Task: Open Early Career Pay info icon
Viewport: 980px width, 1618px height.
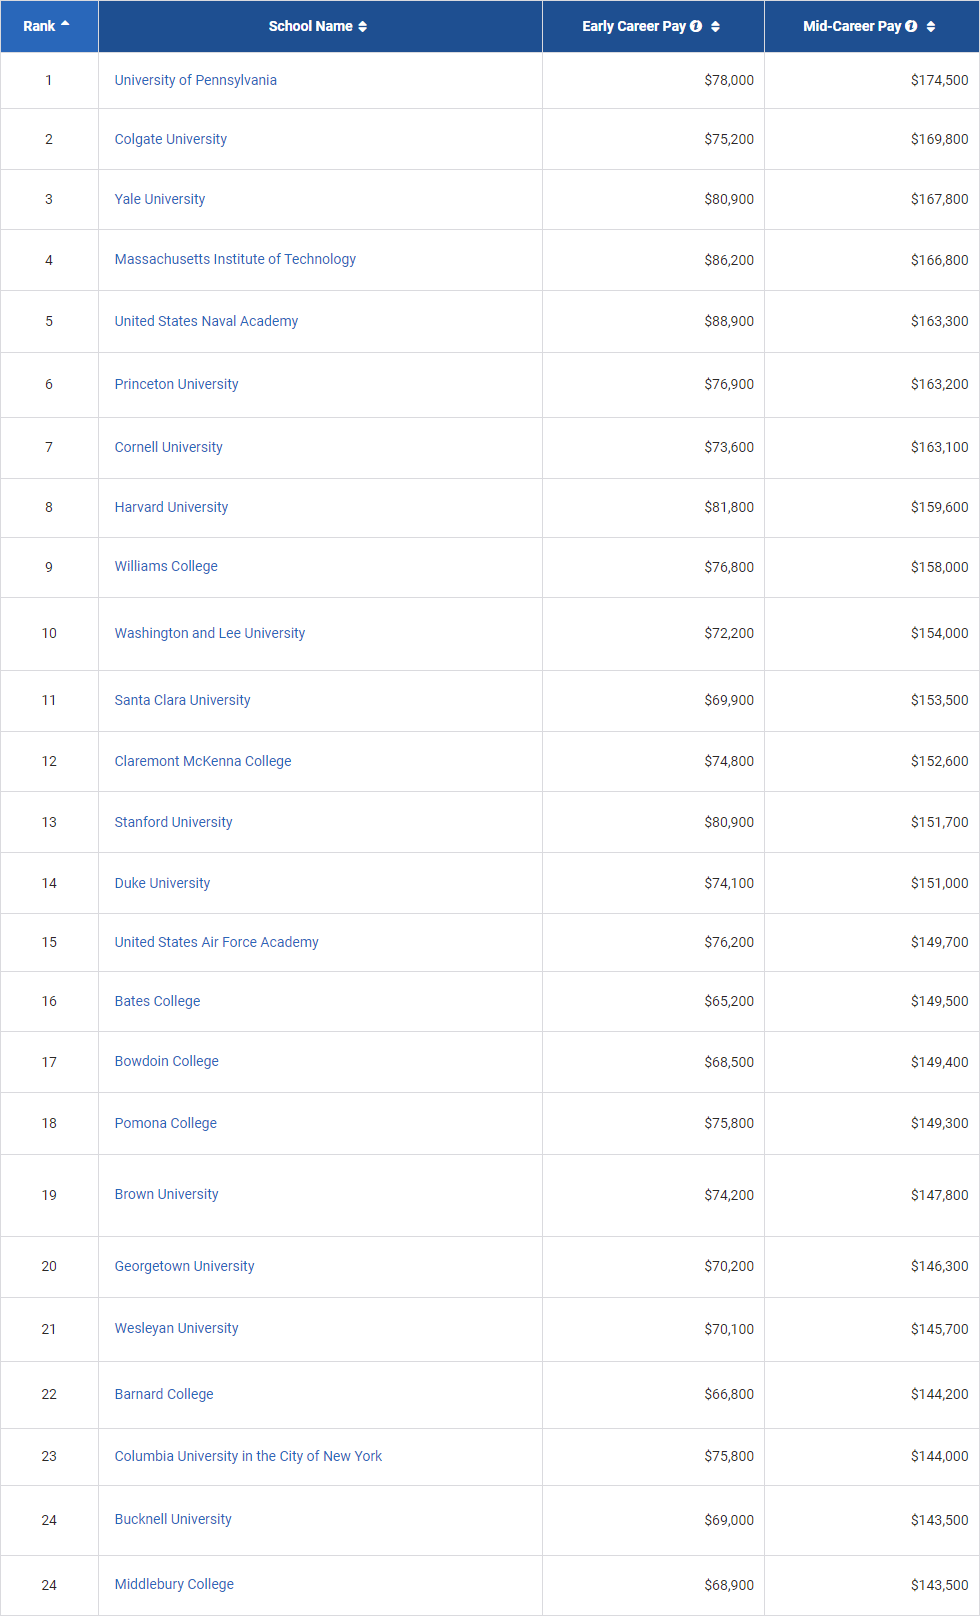Action: [x=696, y=26]
